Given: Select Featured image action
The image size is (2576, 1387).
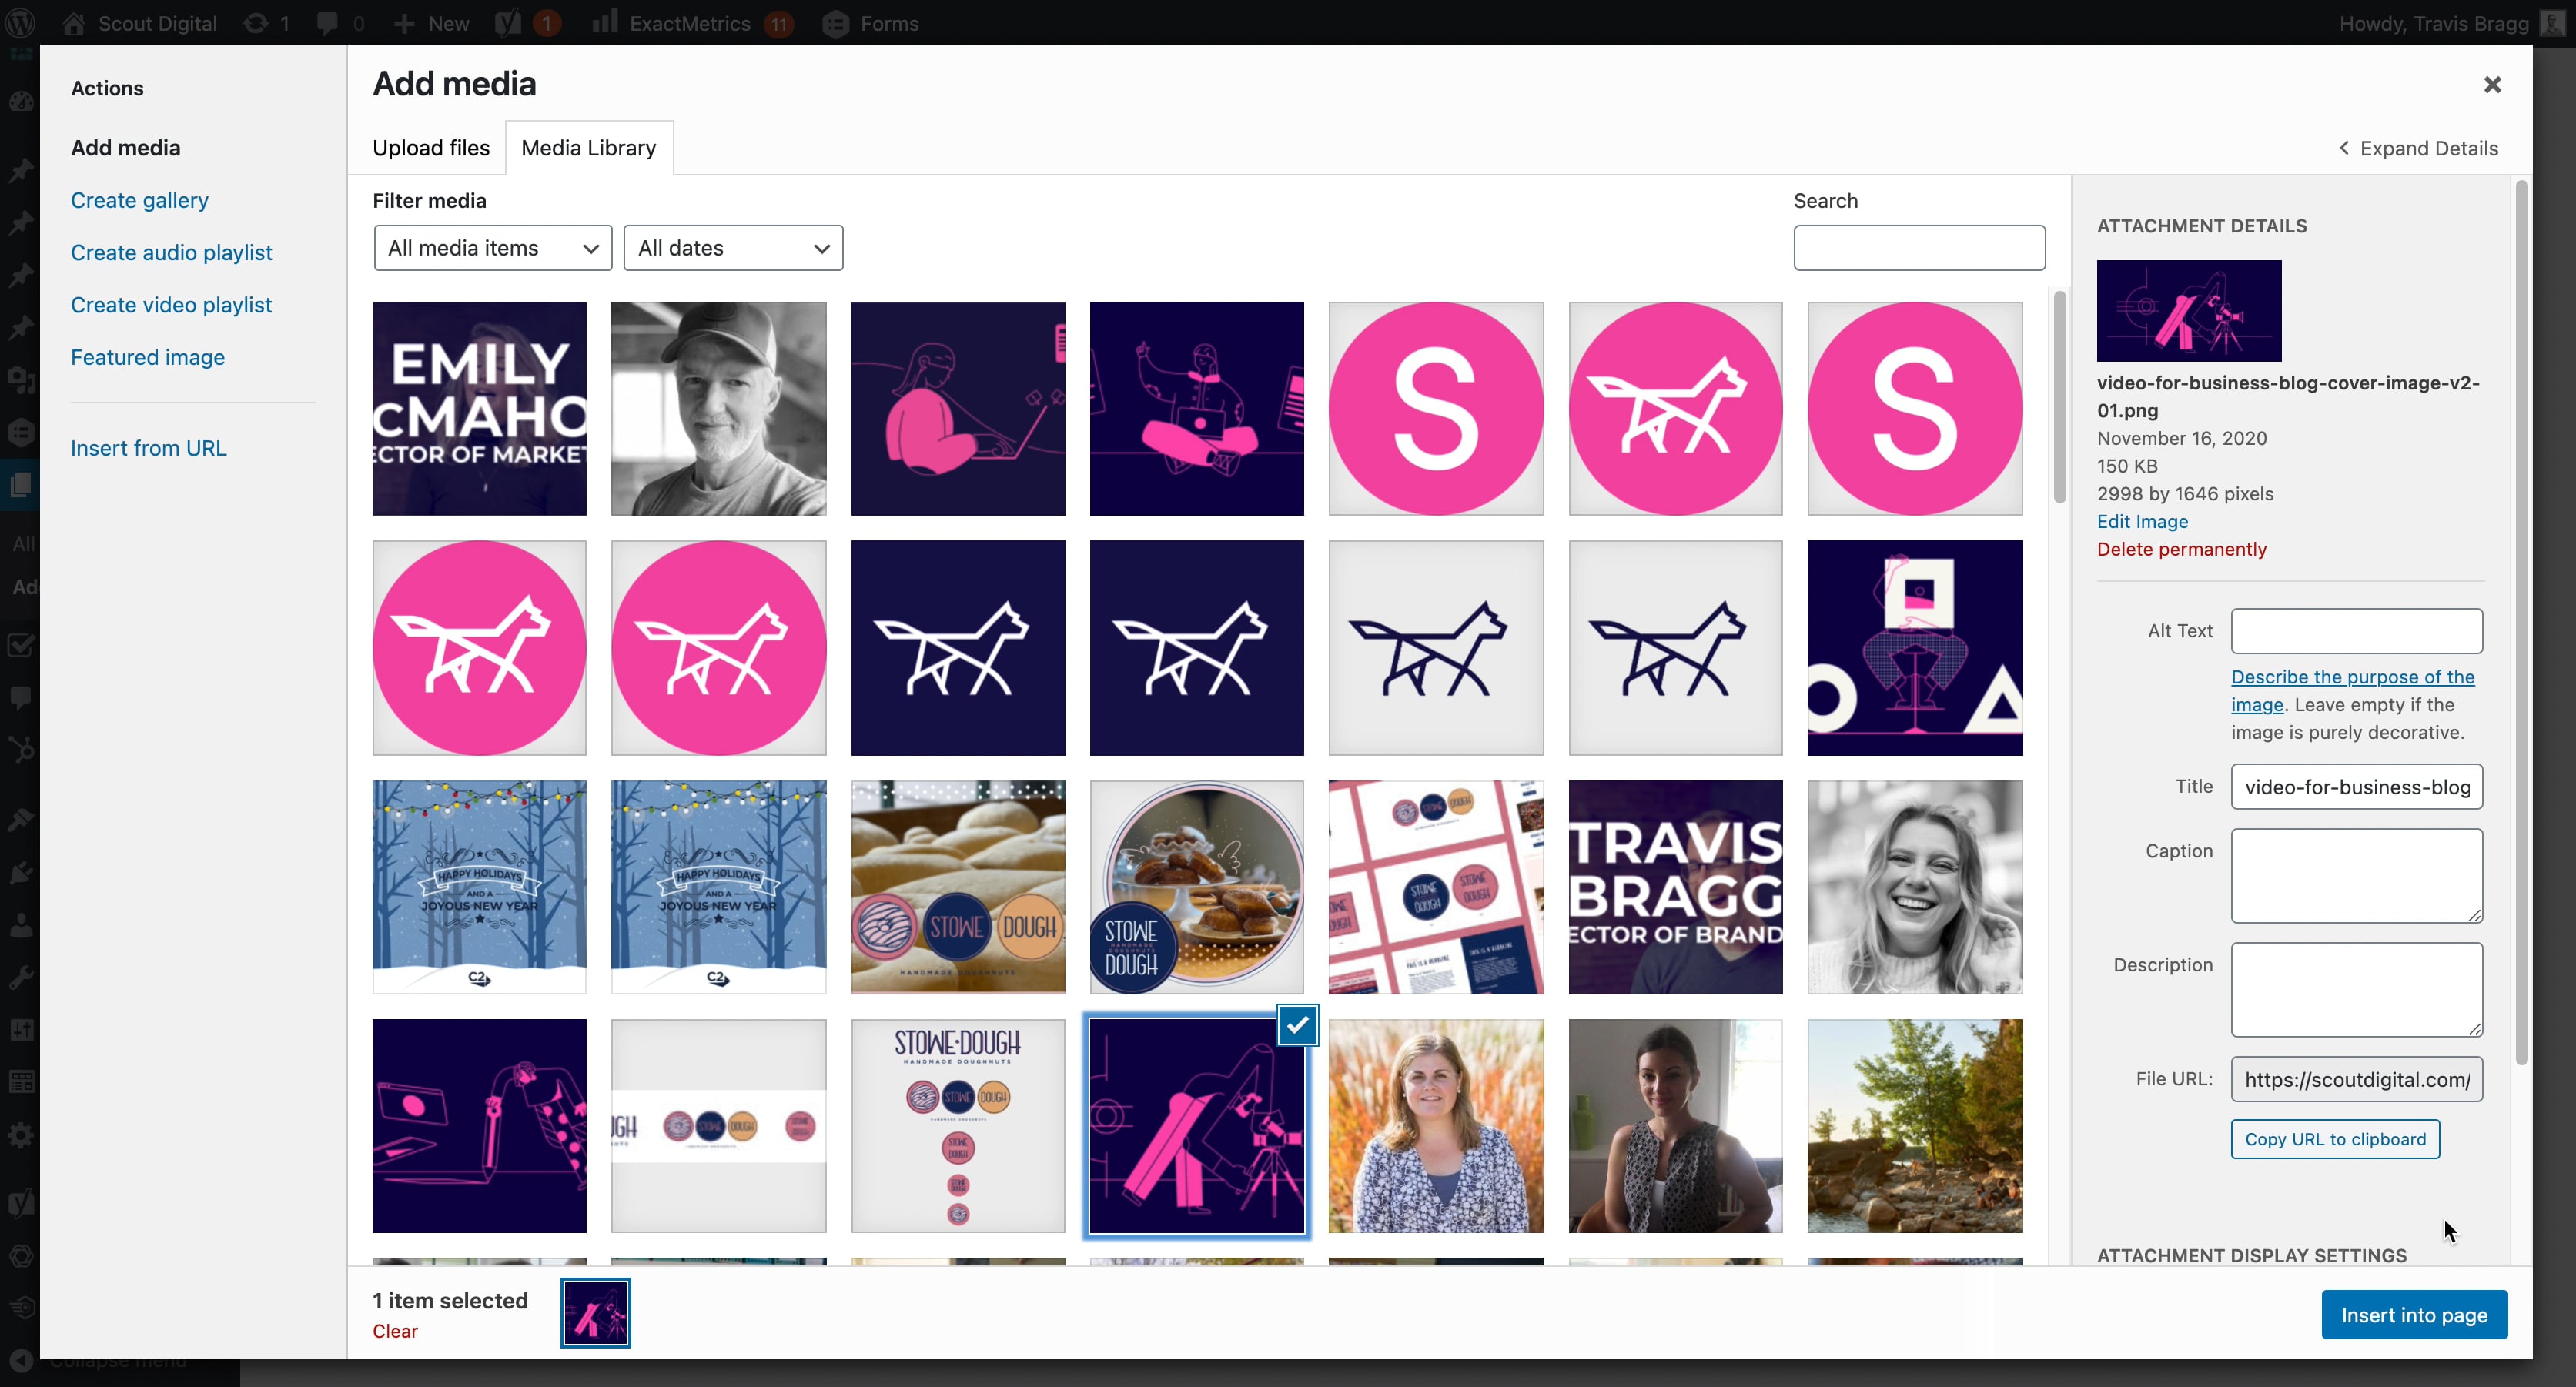Looking at the screenshot, I should tap(148, 357).
